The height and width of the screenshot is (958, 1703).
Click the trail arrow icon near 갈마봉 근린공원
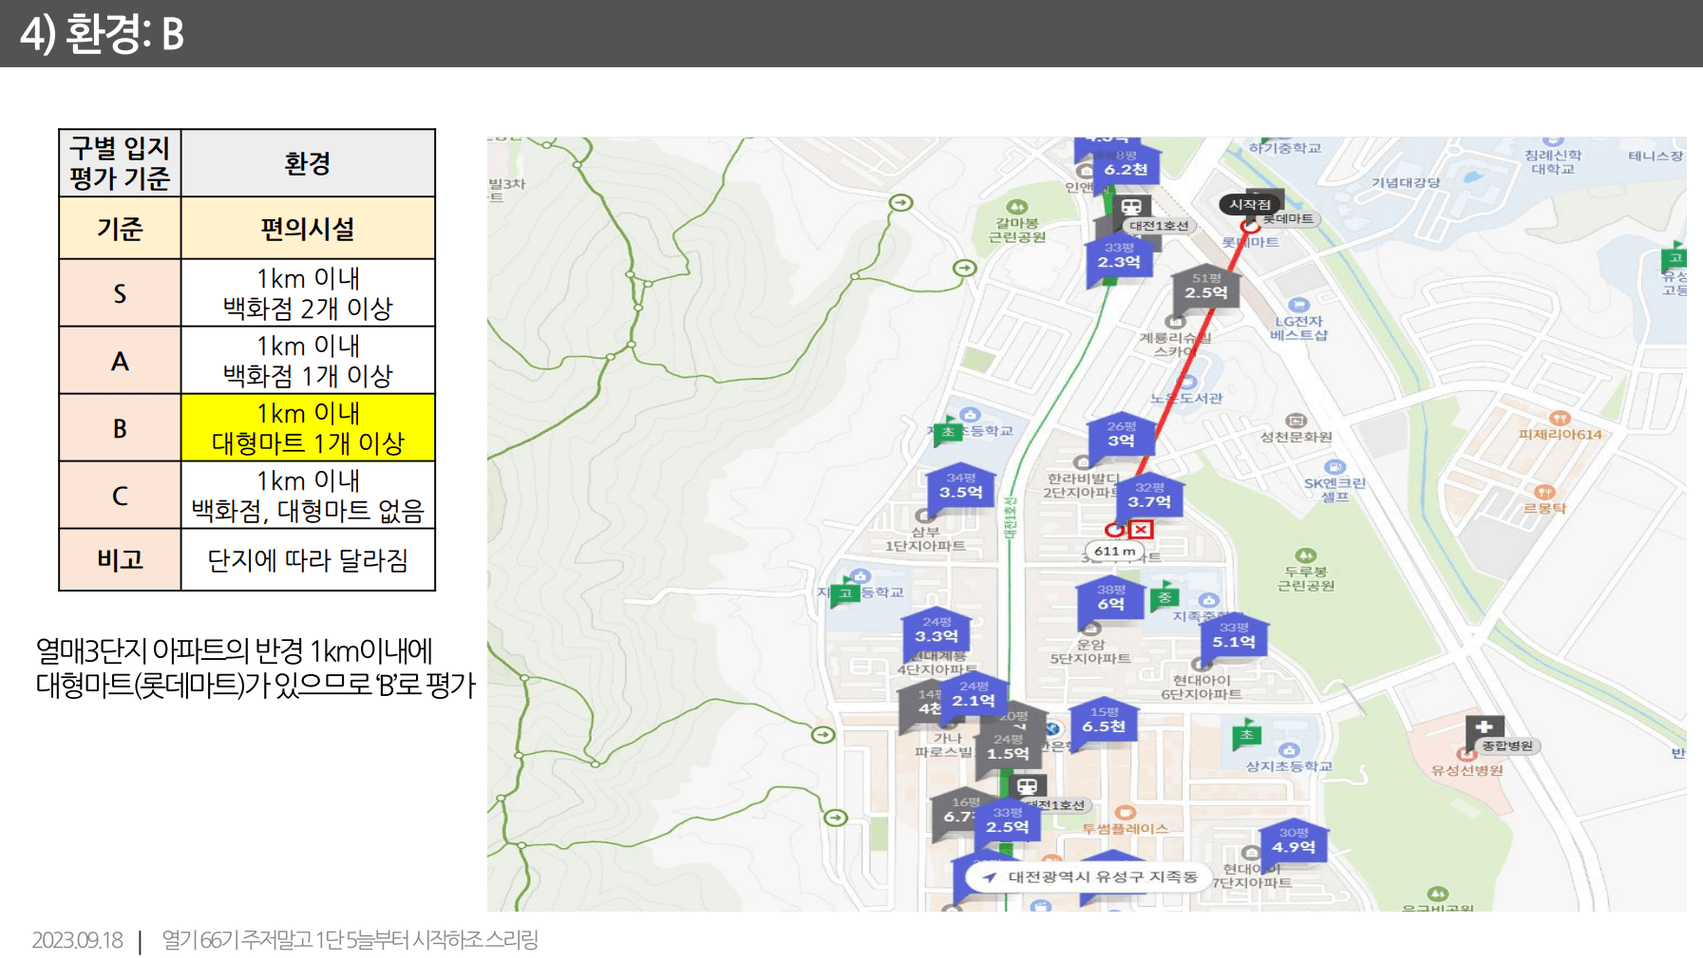click(x=964, y=268)
